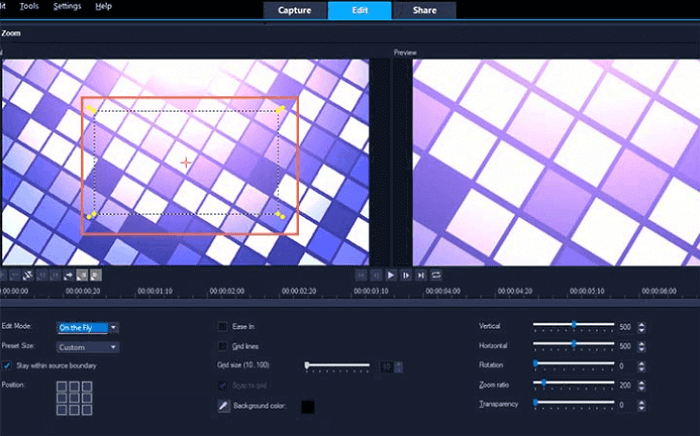Turn on the Grid lines checkbox
This screenshot has height=436, width=700.
pos(223,346)
